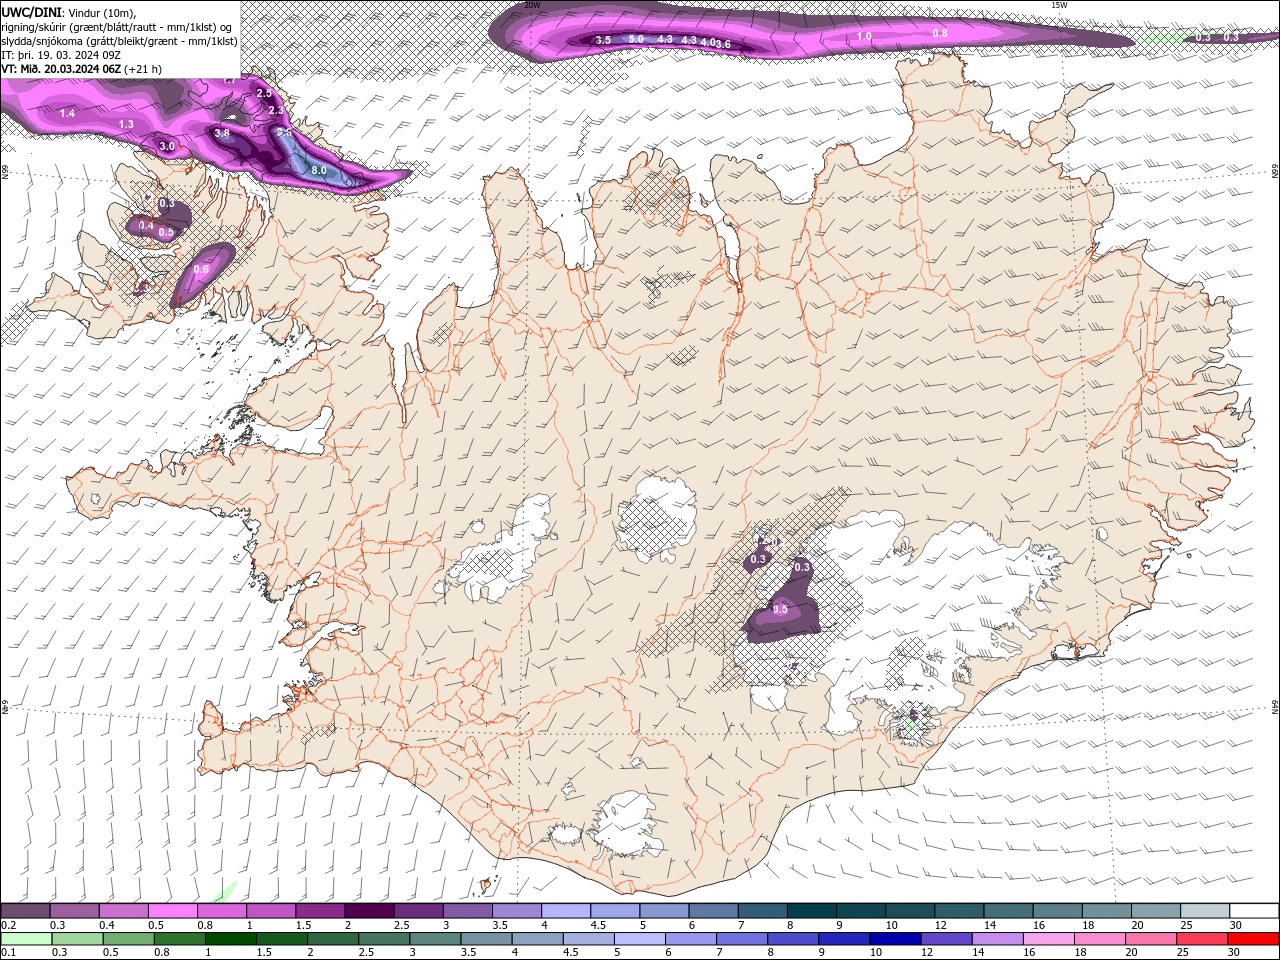Click the '(+21 h)' forecast offset text

pyautogui.click(x=144, y=69)
